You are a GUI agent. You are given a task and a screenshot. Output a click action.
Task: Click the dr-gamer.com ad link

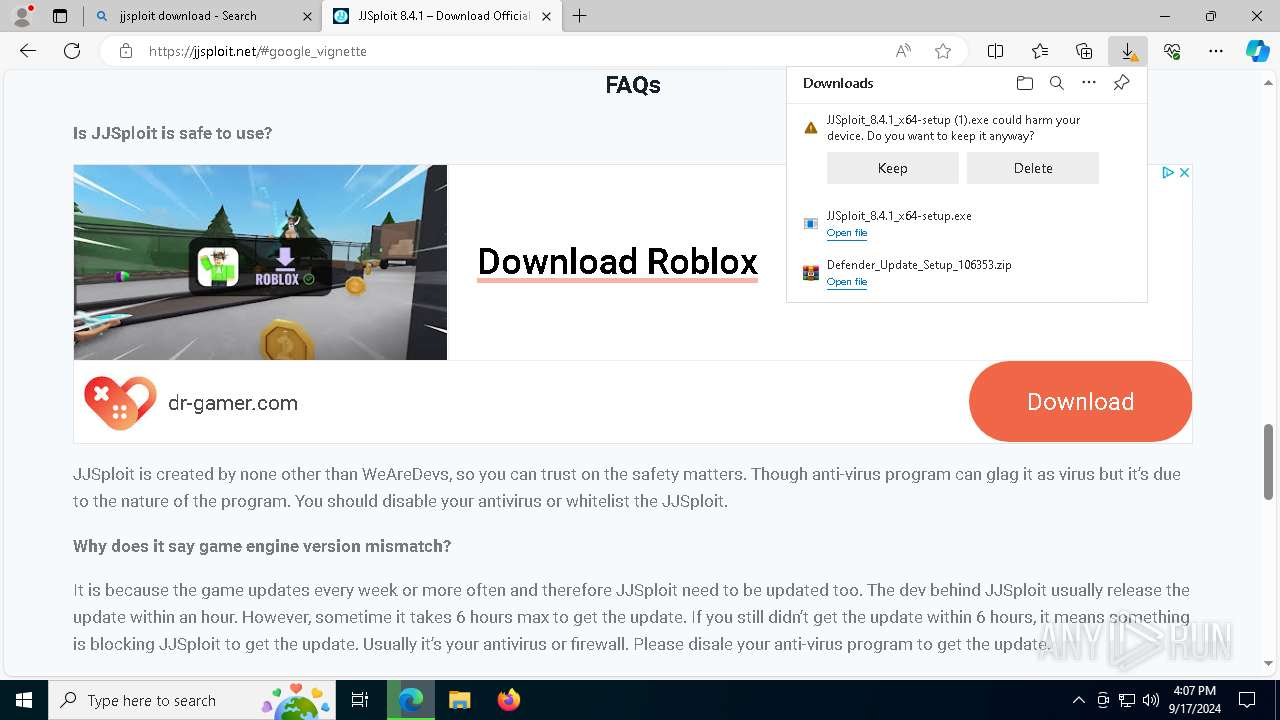click(233, 403)
